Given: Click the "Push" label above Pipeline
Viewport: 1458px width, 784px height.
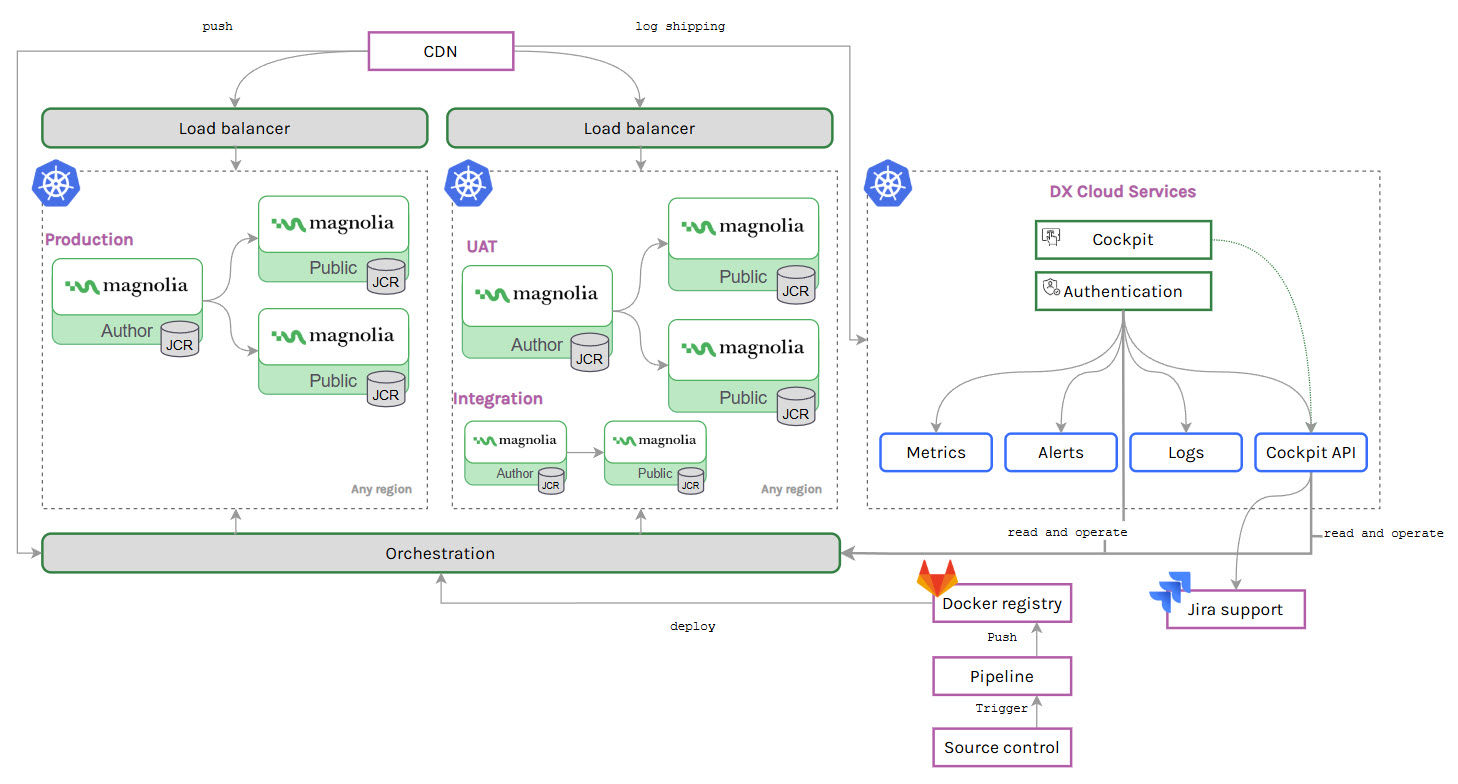Looking at the screenshot, I should [1002, 637].
